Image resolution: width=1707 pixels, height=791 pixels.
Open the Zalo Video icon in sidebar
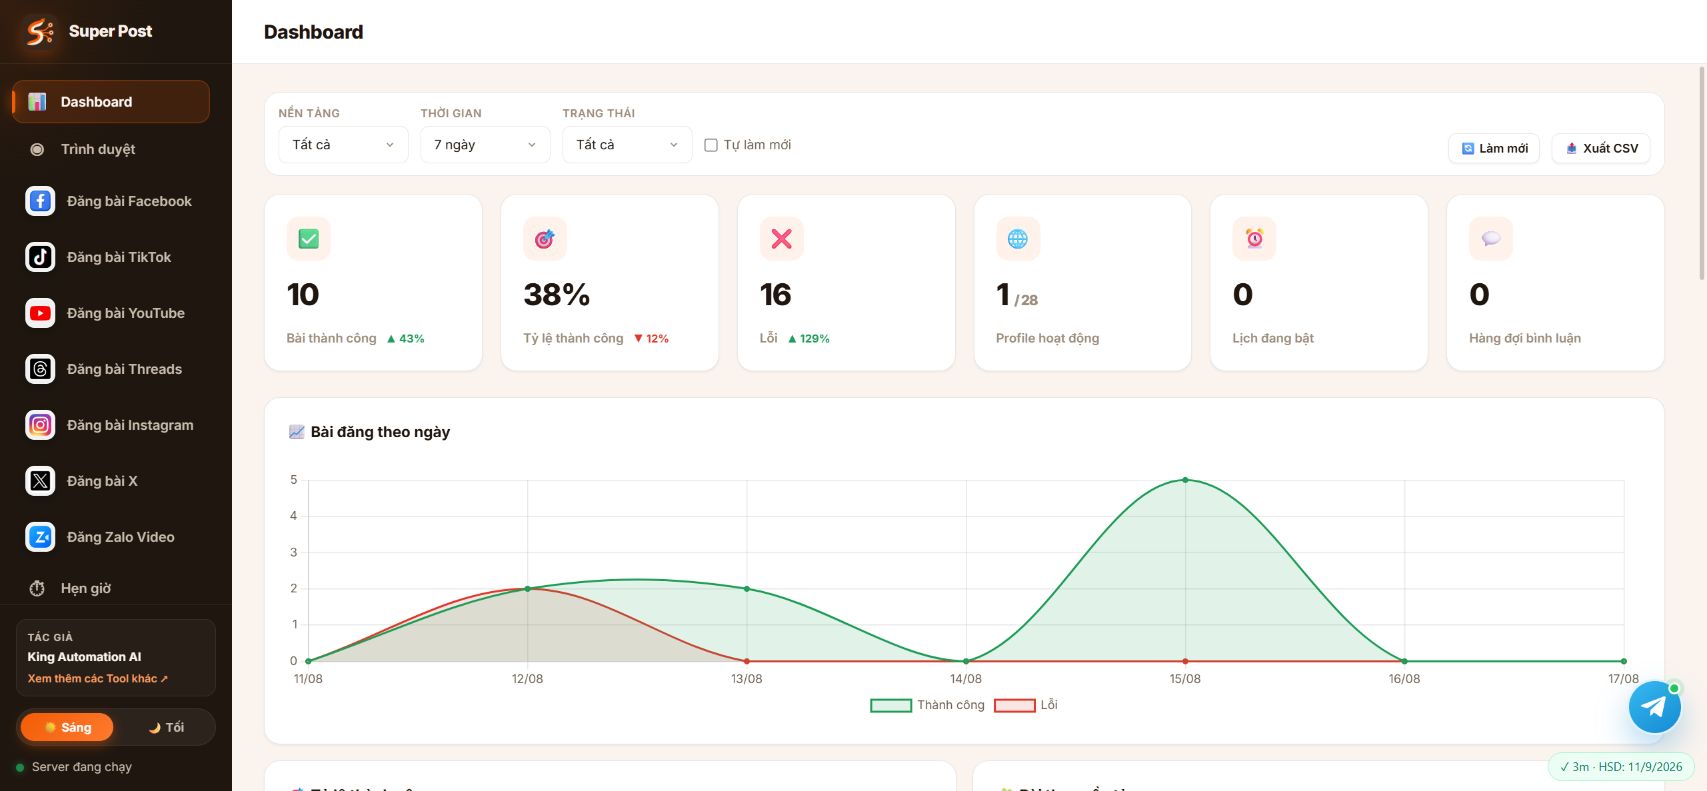tap(40, 537)
